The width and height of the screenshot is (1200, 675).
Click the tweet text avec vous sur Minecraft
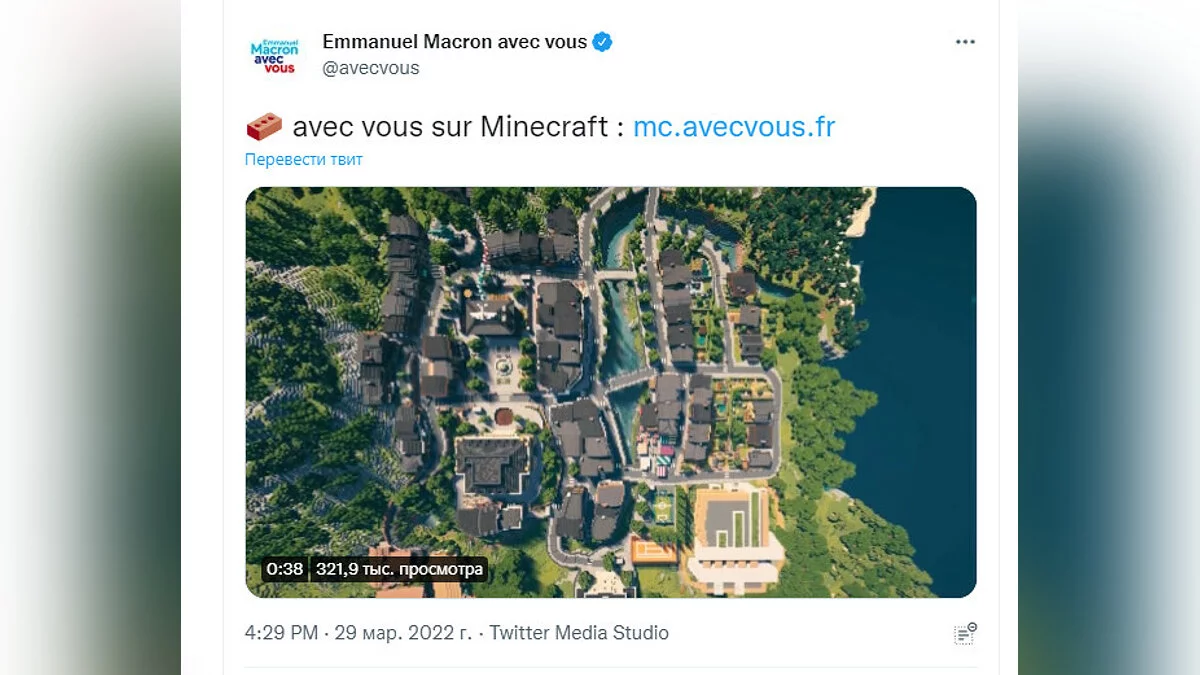click(450, 127)
